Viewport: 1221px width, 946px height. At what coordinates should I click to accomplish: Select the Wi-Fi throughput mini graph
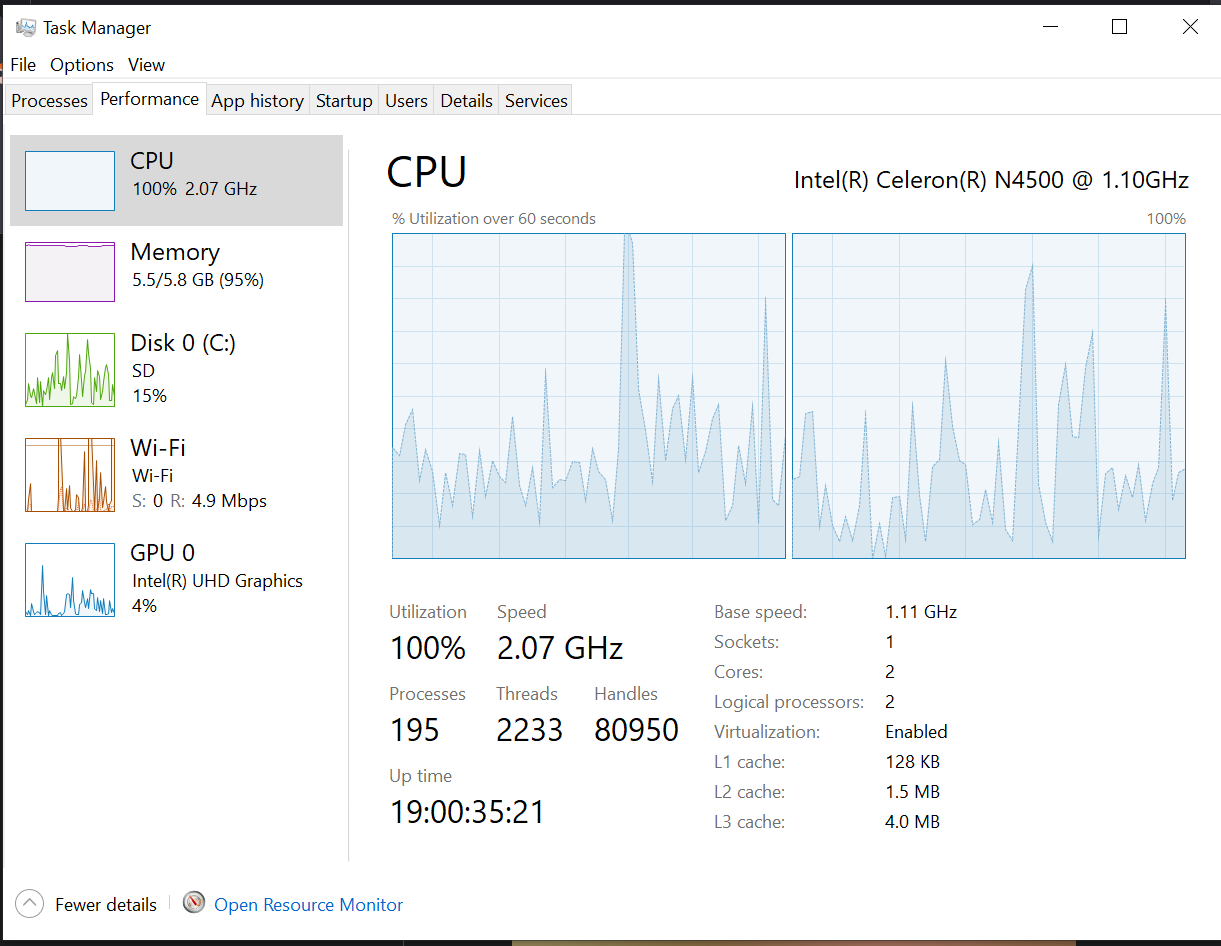(70, 475)
